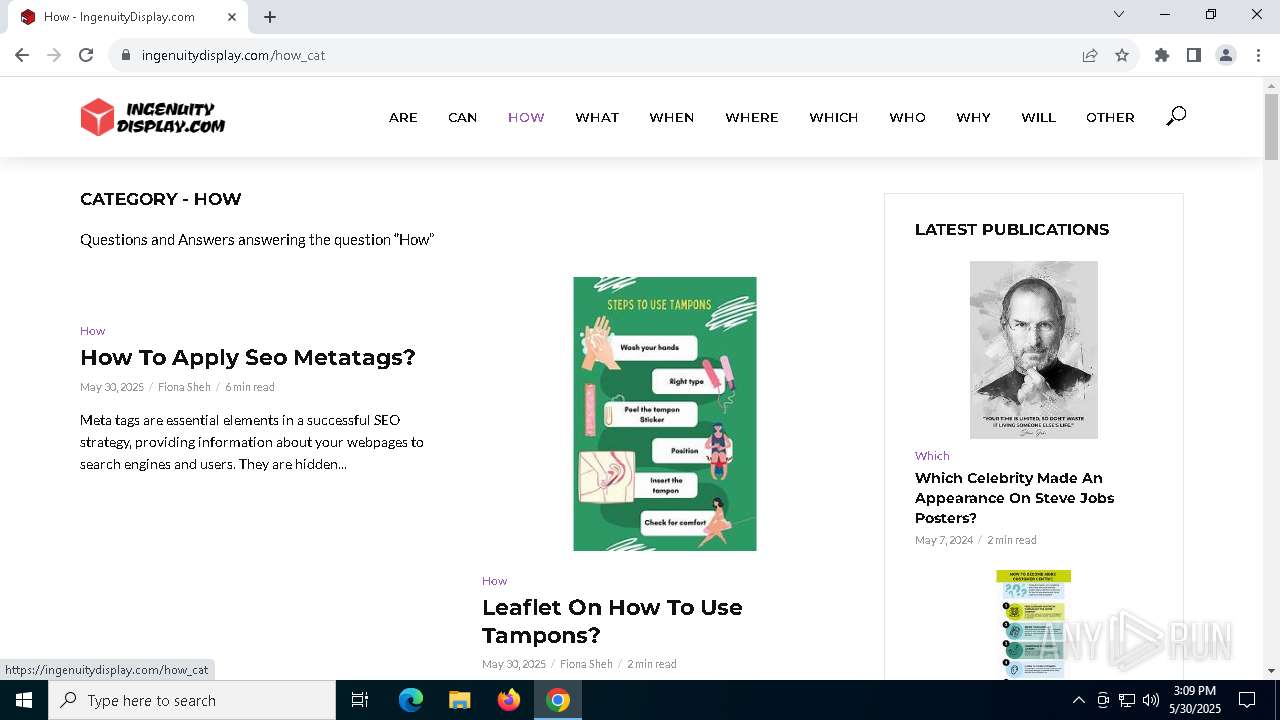
Task: Open the WHICH category menu item
Action: click(x=834, y=117)
